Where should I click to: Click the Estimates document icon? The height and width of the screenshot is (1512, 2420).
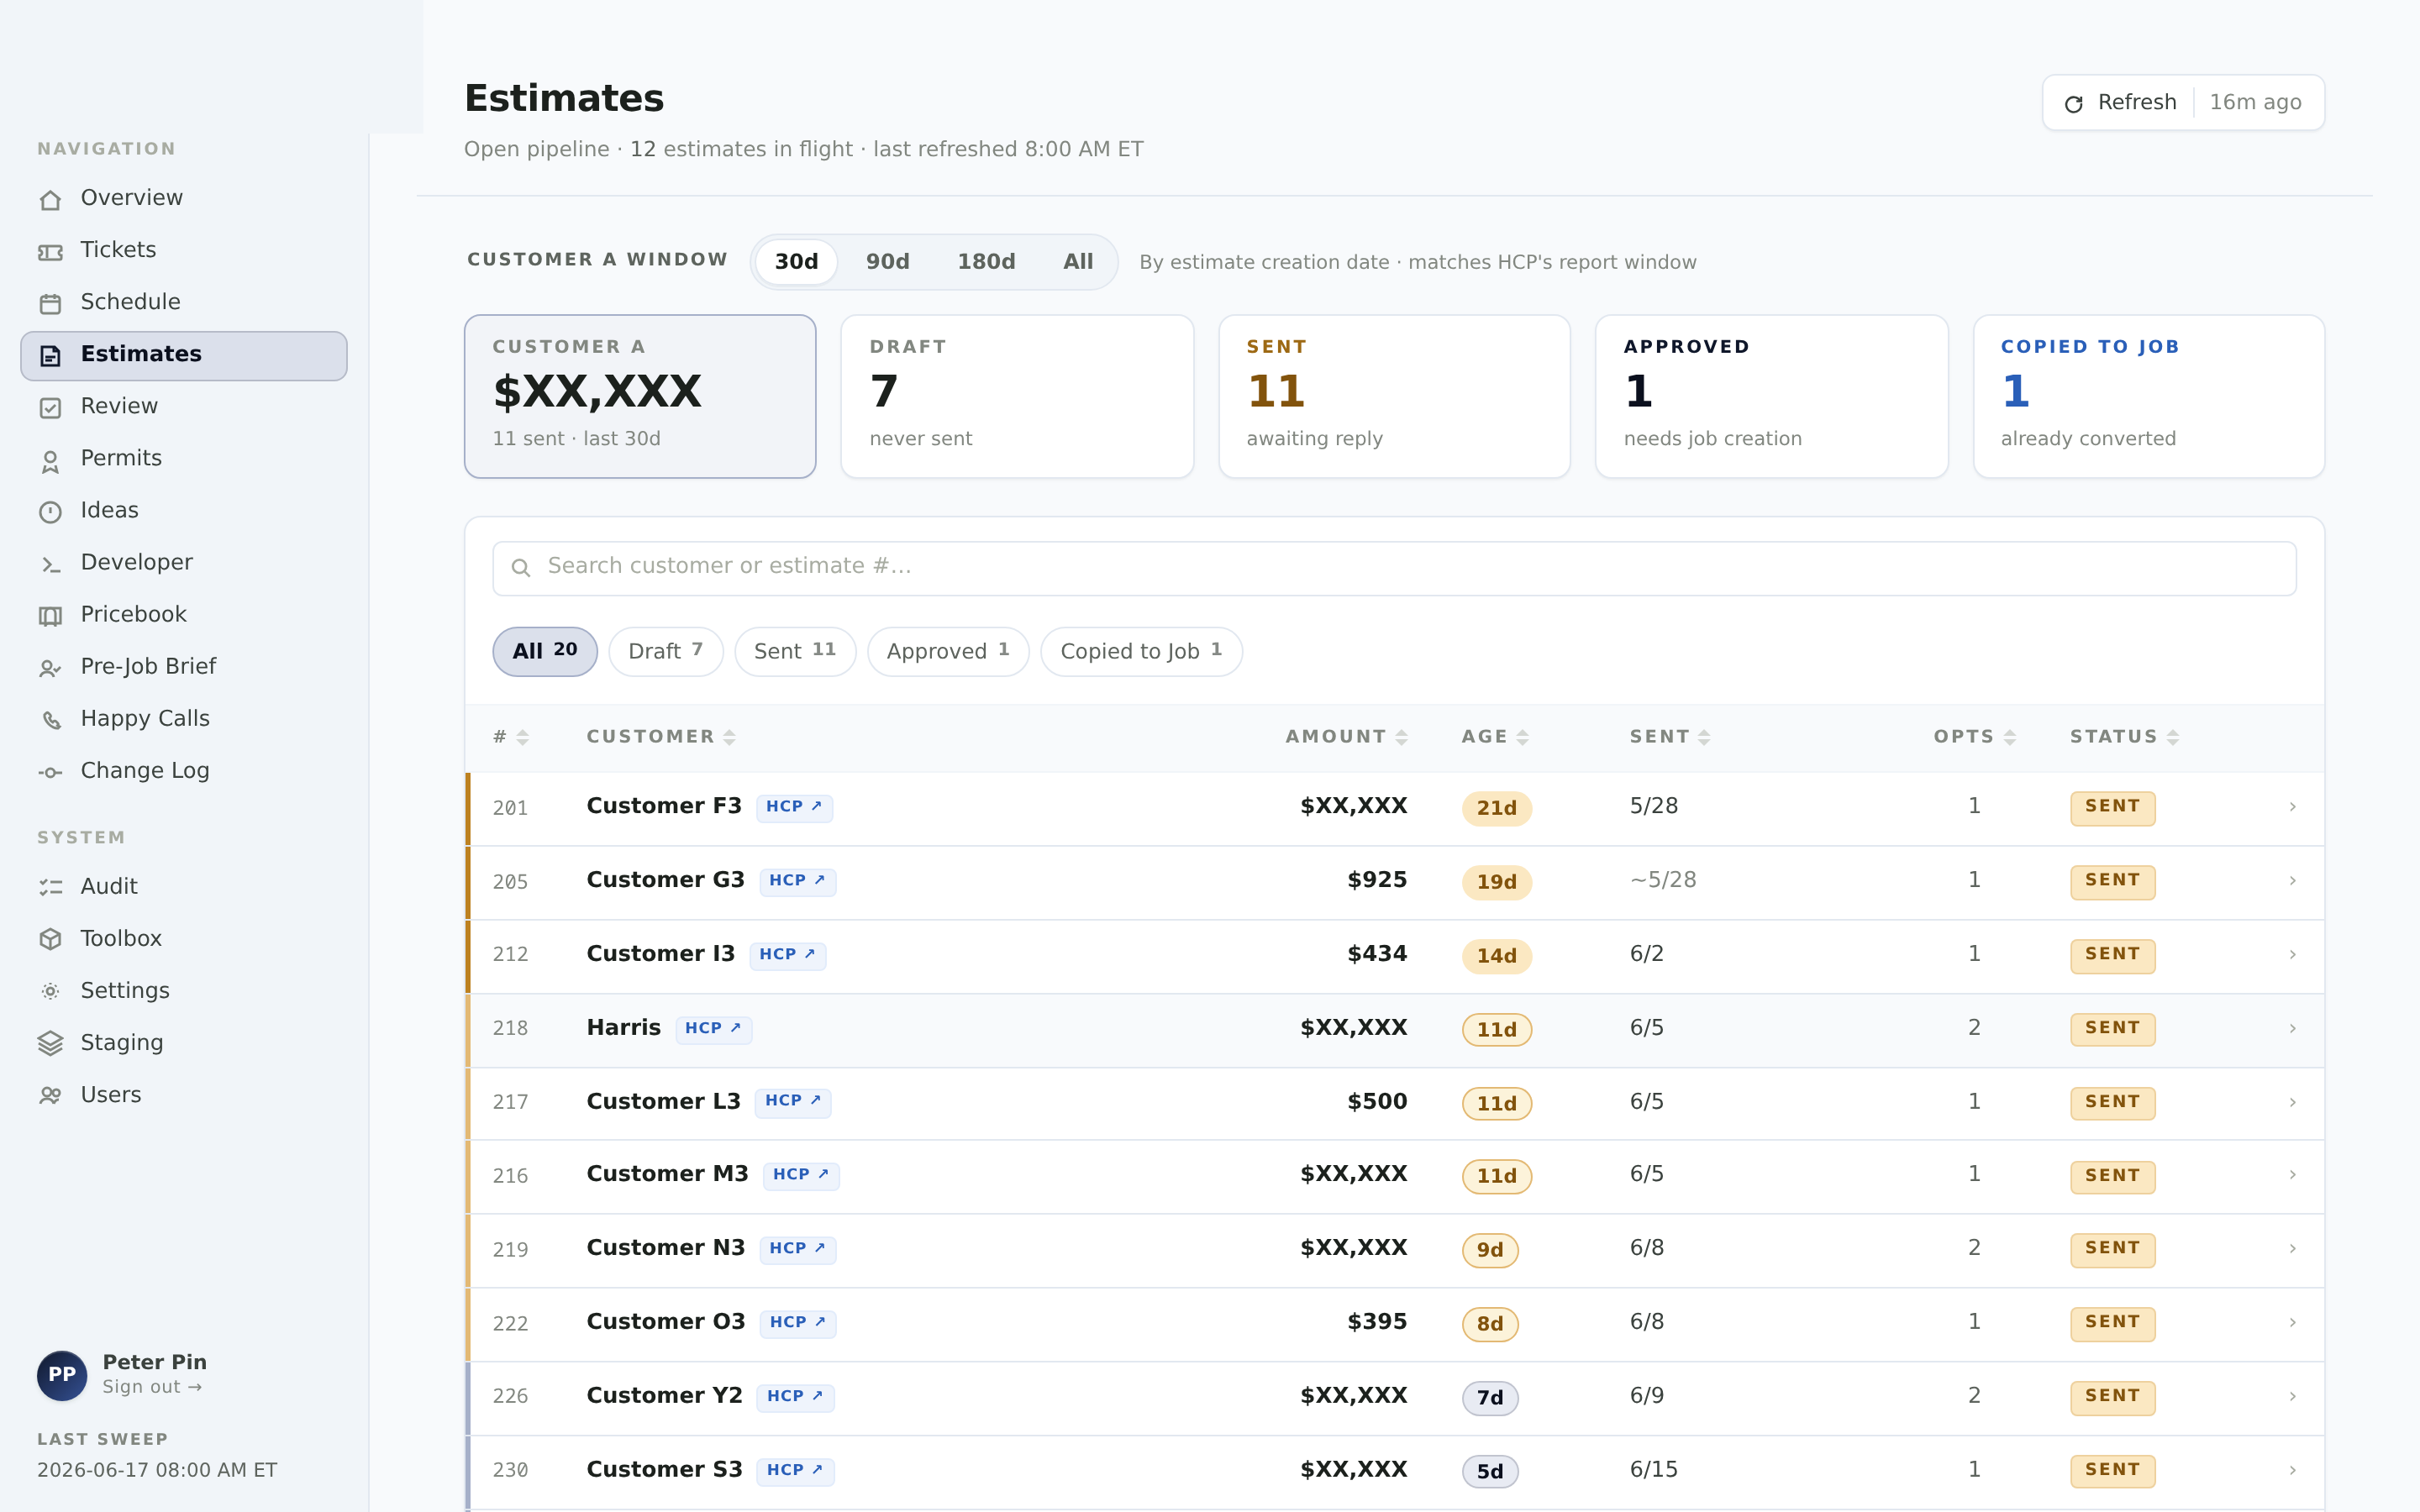click(50, 355)
